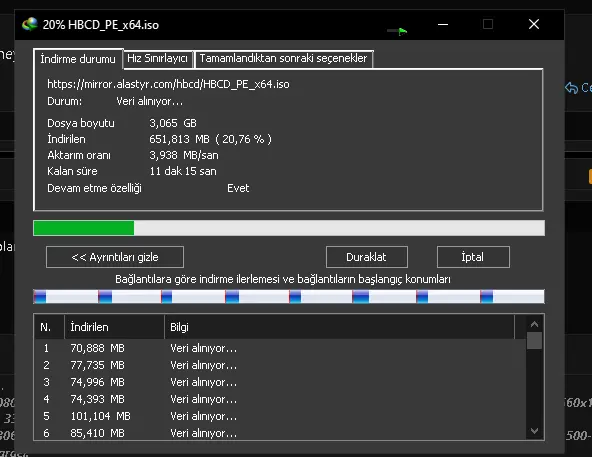Click the IDM globe icon in title bar
592x457 pixels.
pos(30,24)
